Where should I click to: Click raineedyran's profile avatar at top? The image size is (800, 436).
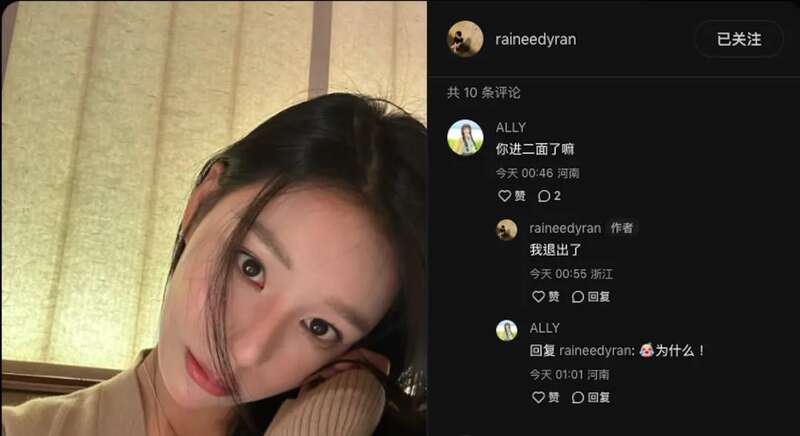click(465, 39)
